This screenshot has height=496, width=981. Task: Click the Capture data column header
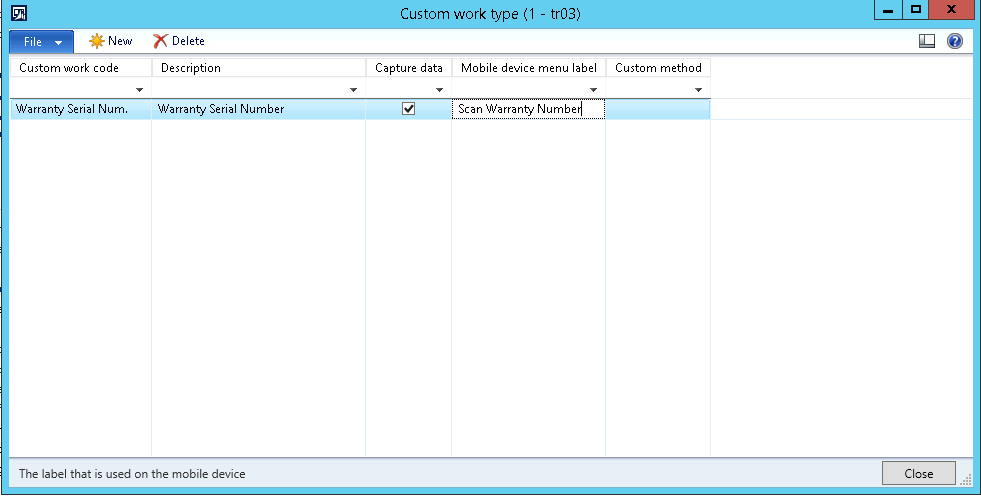tap(409, 68)
